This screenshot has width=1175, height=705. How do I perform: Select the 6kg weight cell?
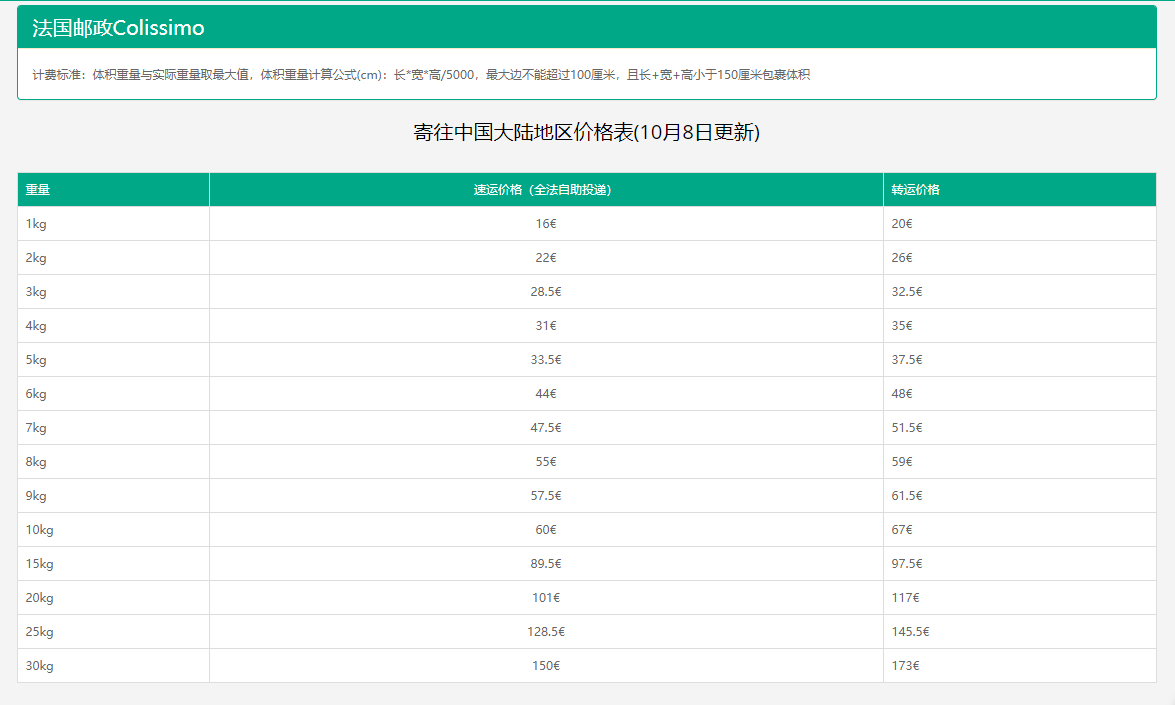point(113,393)
